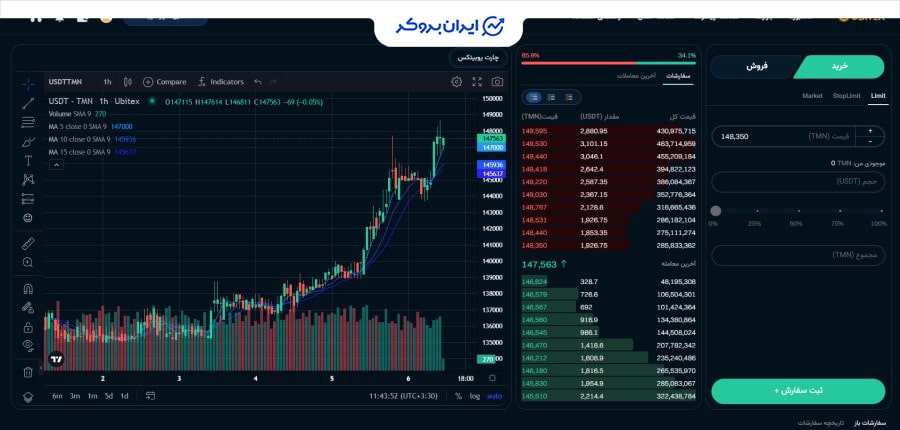Increase price with plus stepper
900x430 pixels.
pyautogui.click(x=870, y=131)
